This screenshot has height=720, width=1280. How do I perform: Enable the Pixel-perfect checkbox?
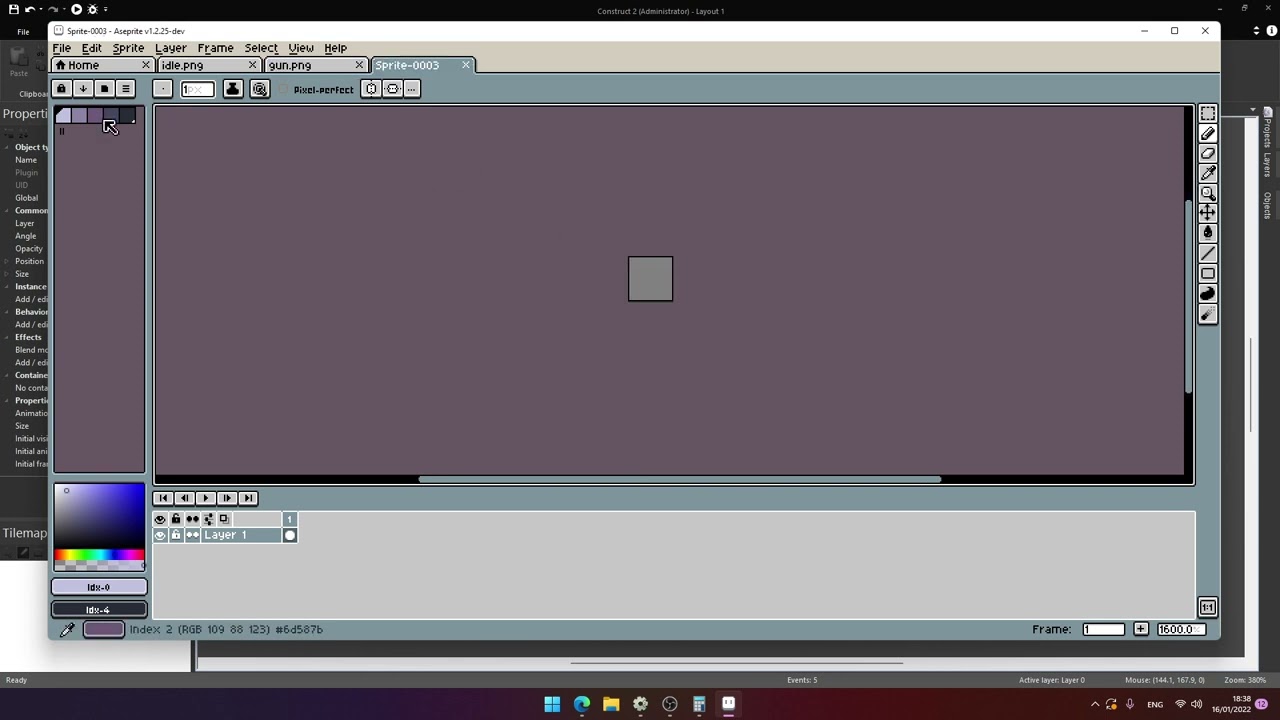click(x=285, y=90)
